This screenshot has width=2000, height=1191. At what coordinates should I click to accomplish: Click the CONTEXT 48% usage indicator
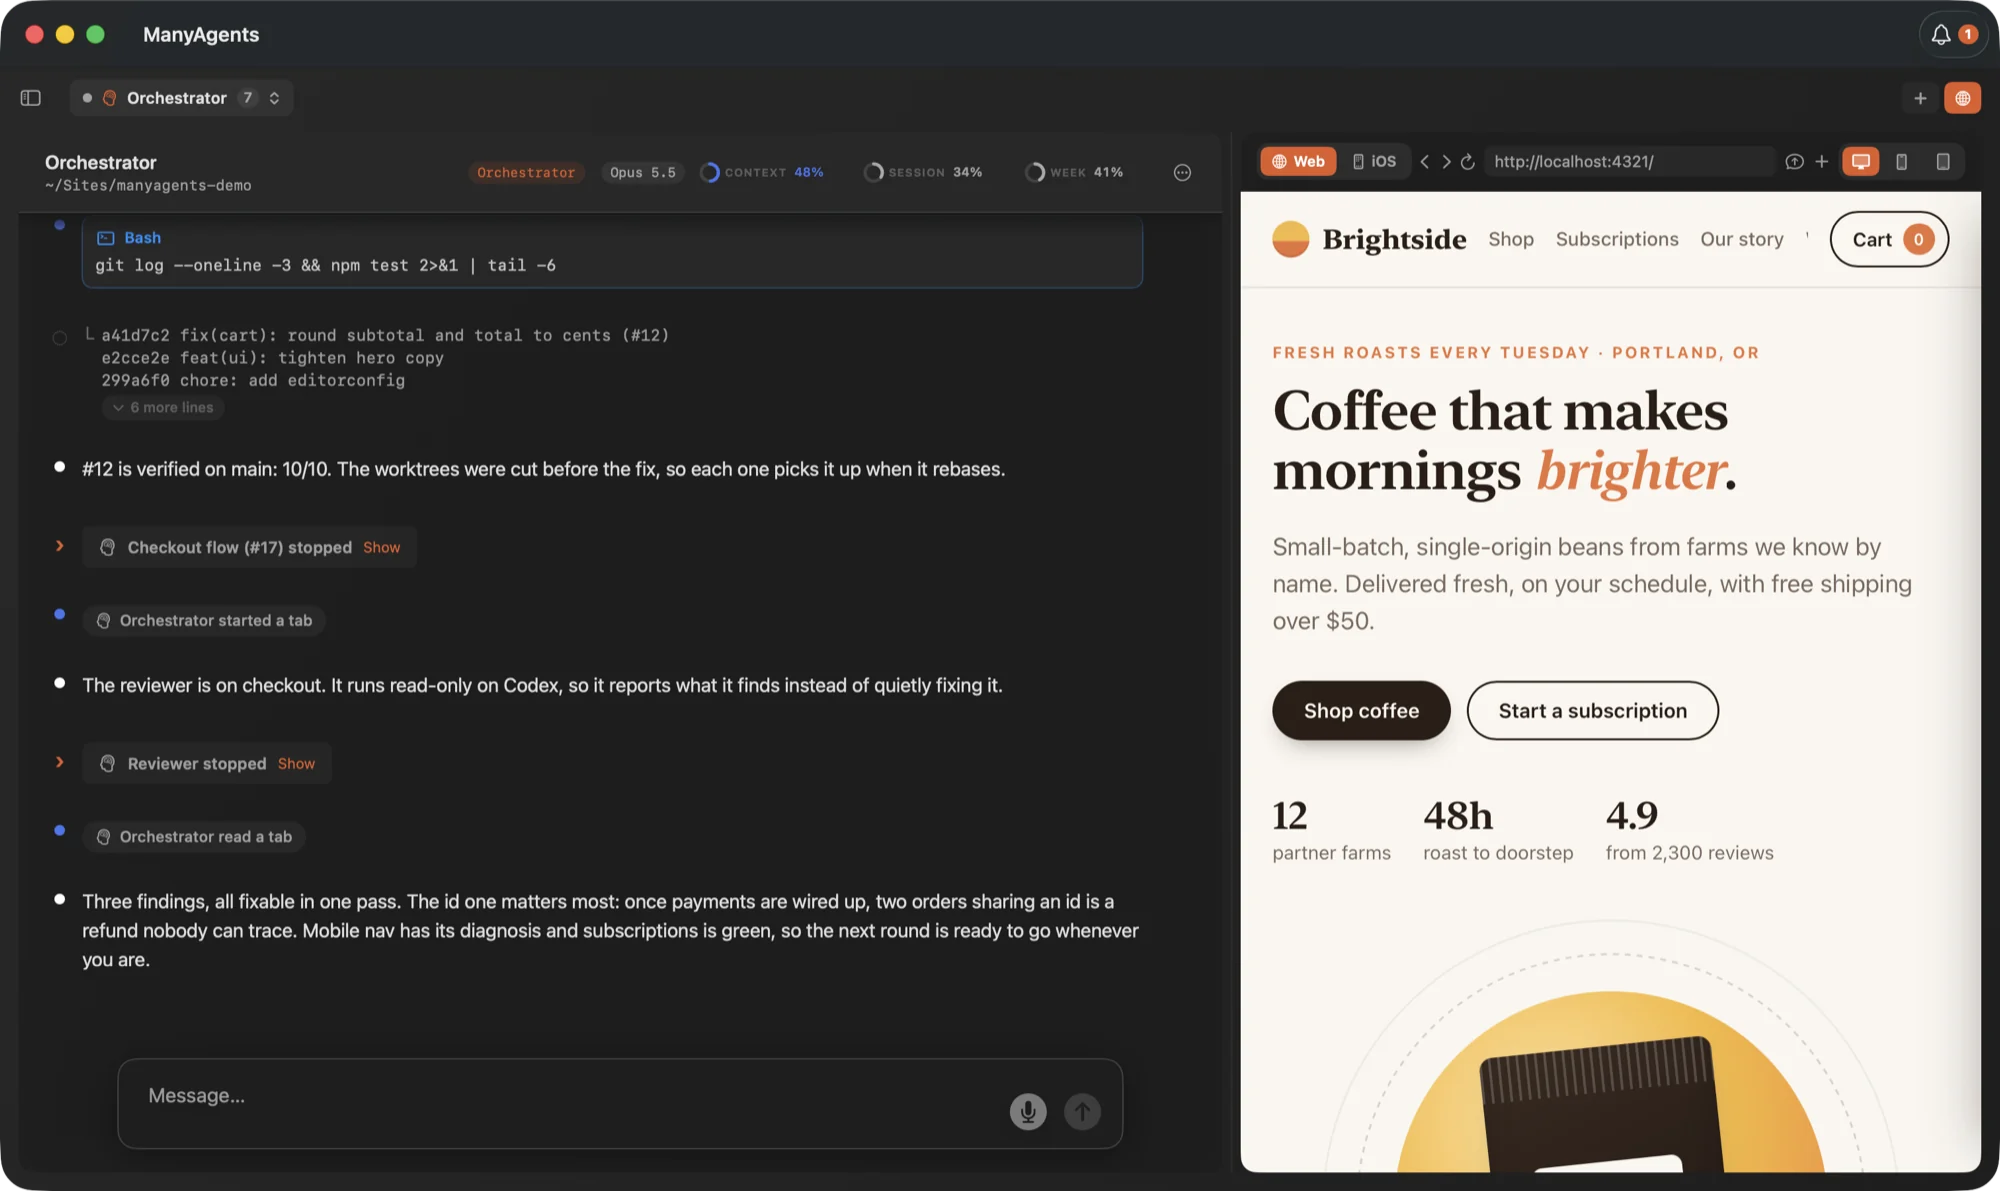(763, 172)
